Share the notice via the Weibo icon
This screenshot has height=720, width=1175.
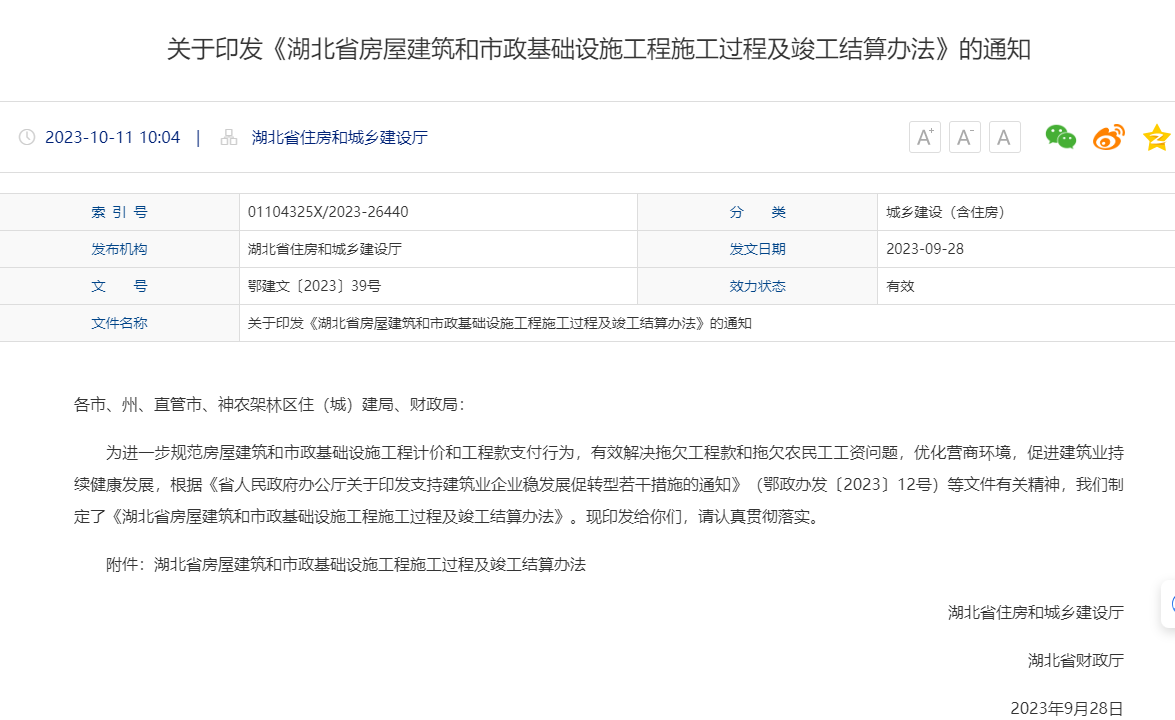[x=1108, y=137]
